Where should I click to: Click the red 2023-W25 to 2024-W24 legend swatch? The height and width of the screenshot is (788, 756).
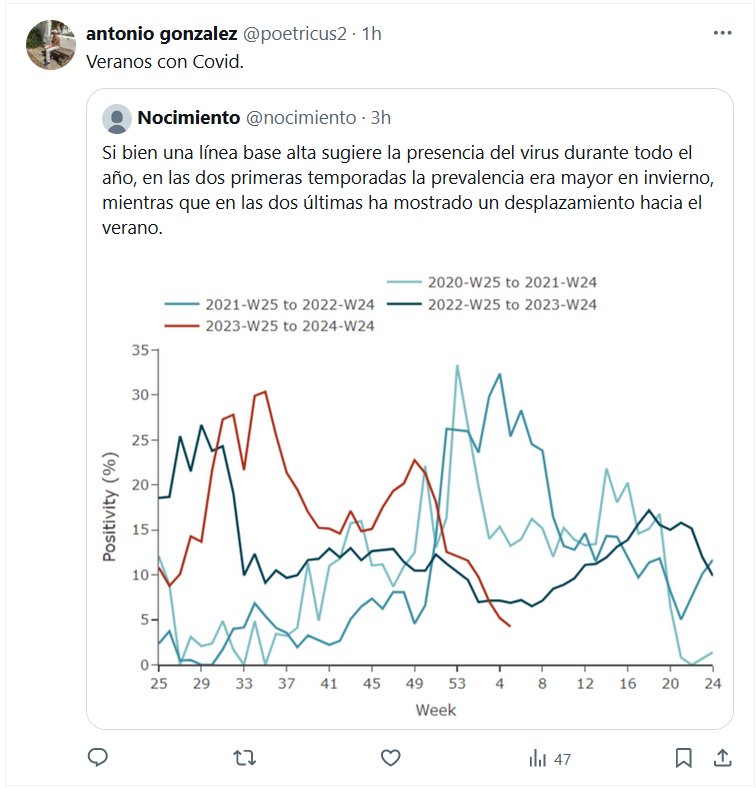click(x=183, y=326)
